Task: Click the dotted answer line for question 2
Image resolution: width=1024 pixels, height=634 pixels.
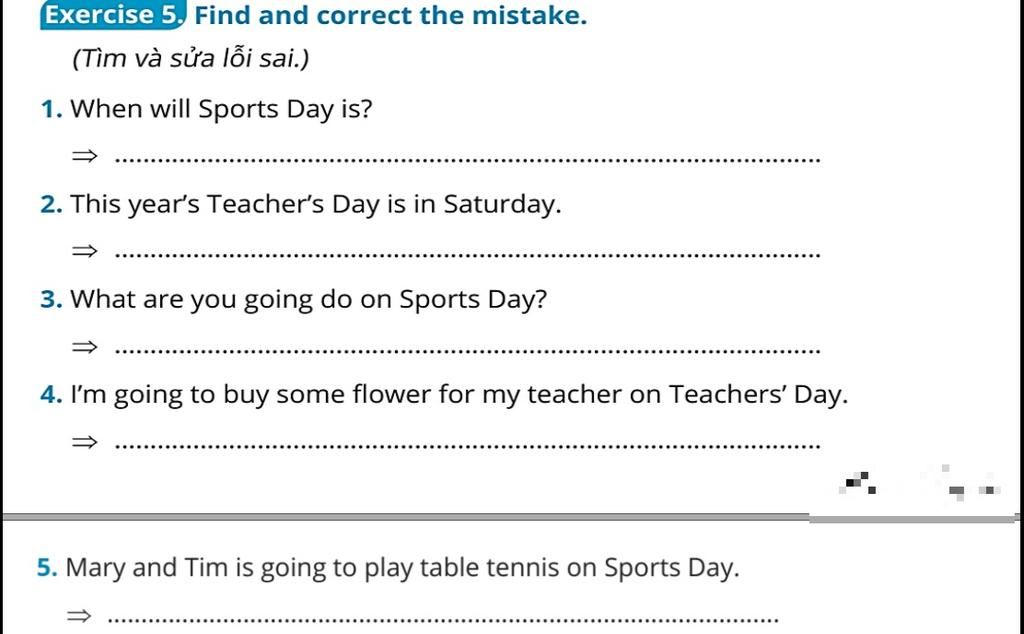Action: coord(468,255)
